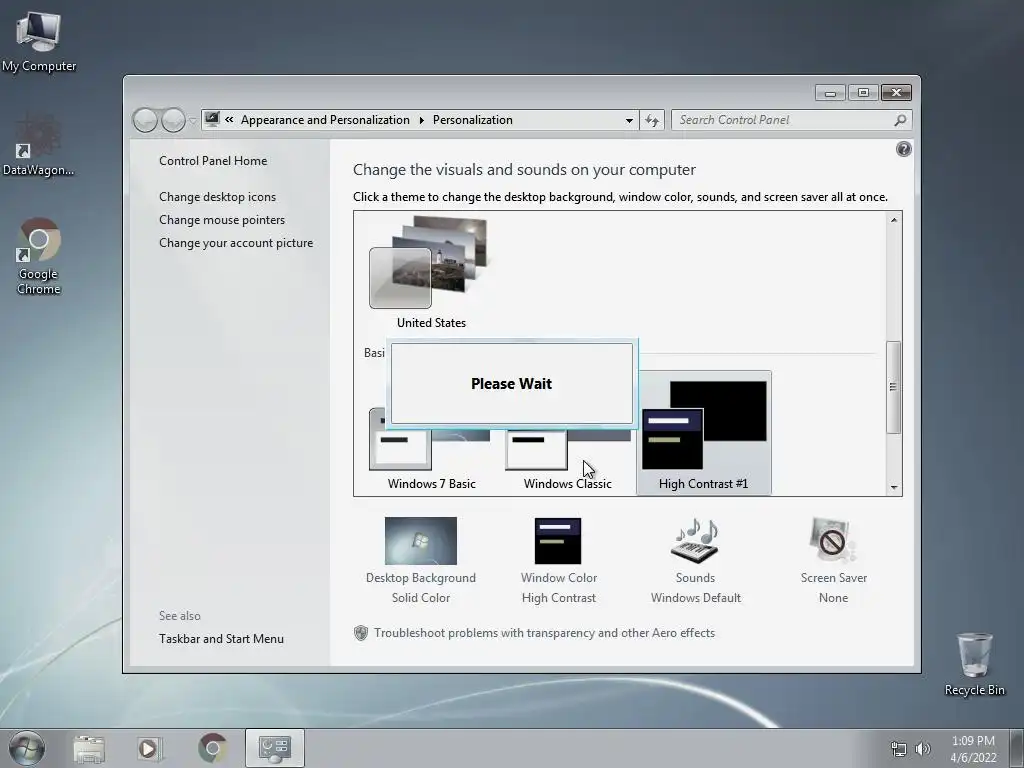The width and height of the screenshot is (1024, 768).
Task: Open Desktop Background settings
Action: [421, 560]
